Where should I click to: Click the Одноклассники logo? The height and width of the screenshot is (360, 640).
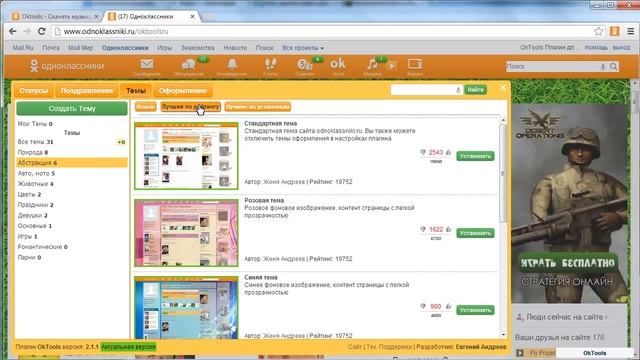click(x=67, y=66)
